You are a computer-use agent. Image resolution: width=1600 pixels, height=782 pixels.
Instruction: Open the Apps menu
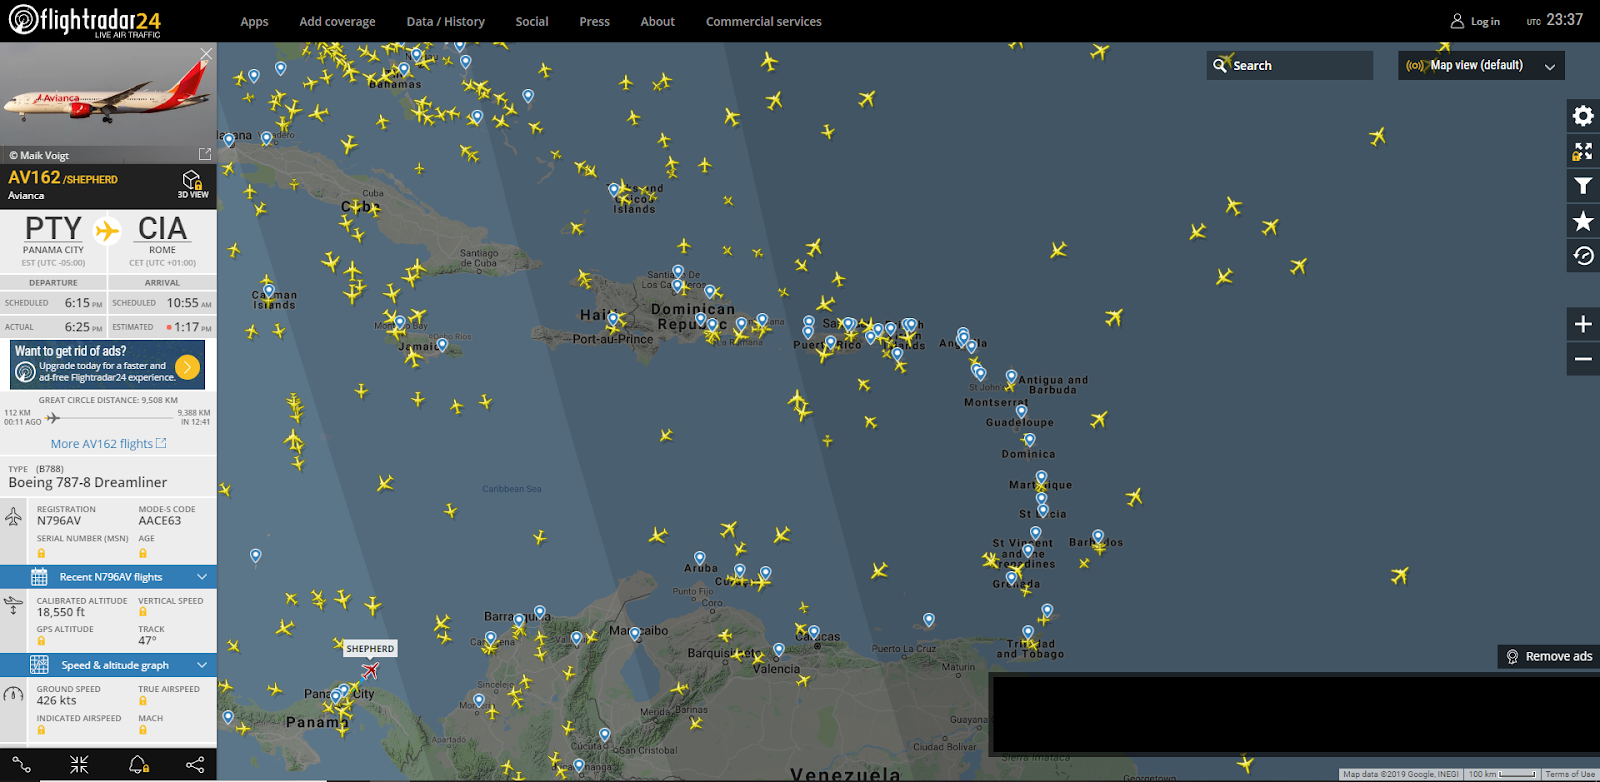(x=254, y=21)
